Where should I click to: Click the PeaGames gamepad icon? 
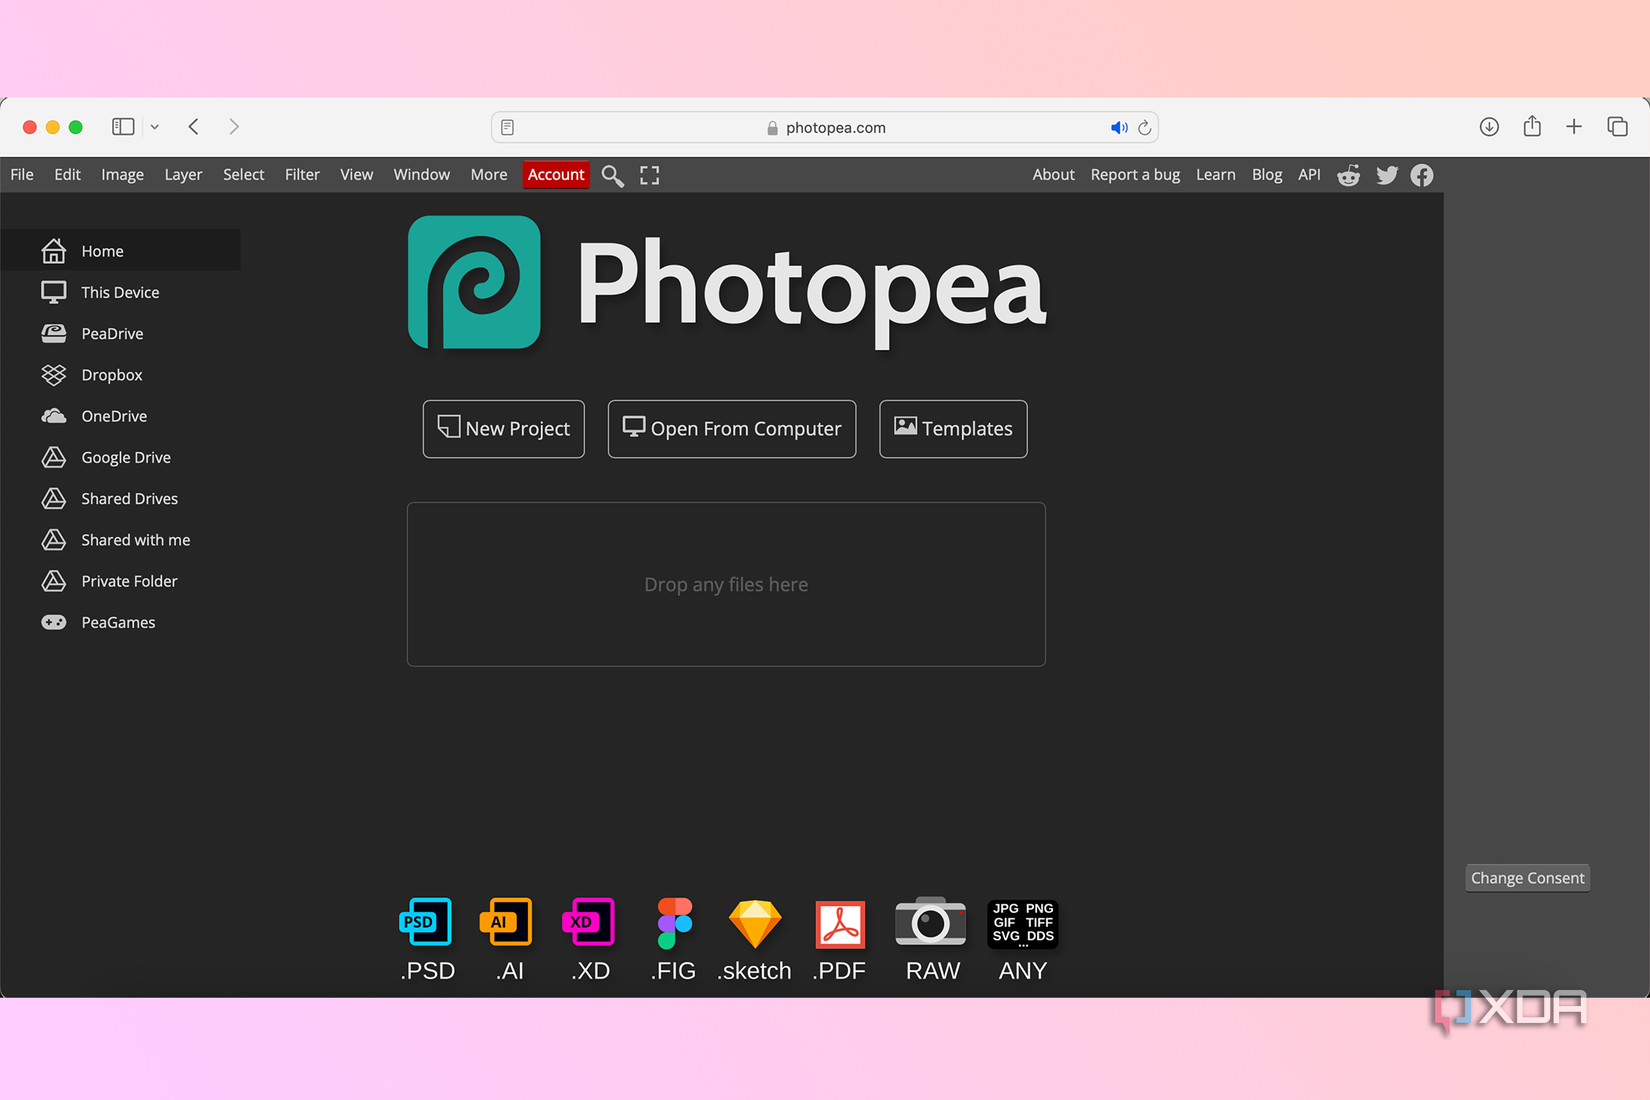tap(54, 622)
